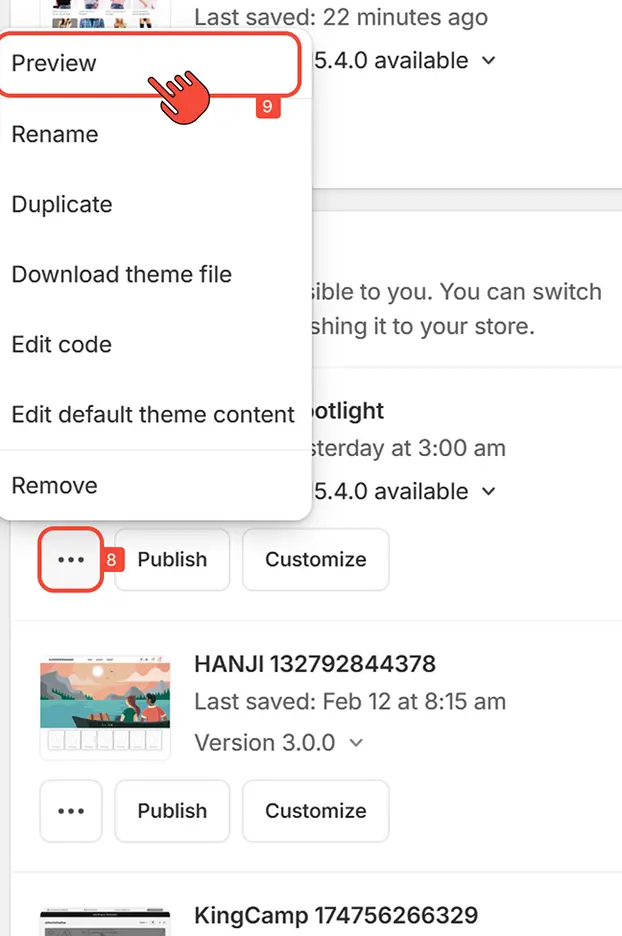This screenshot has height=936, width=622.
Task: Open the ellipsis menu under HANJI theme
Action: coord(70,811)
